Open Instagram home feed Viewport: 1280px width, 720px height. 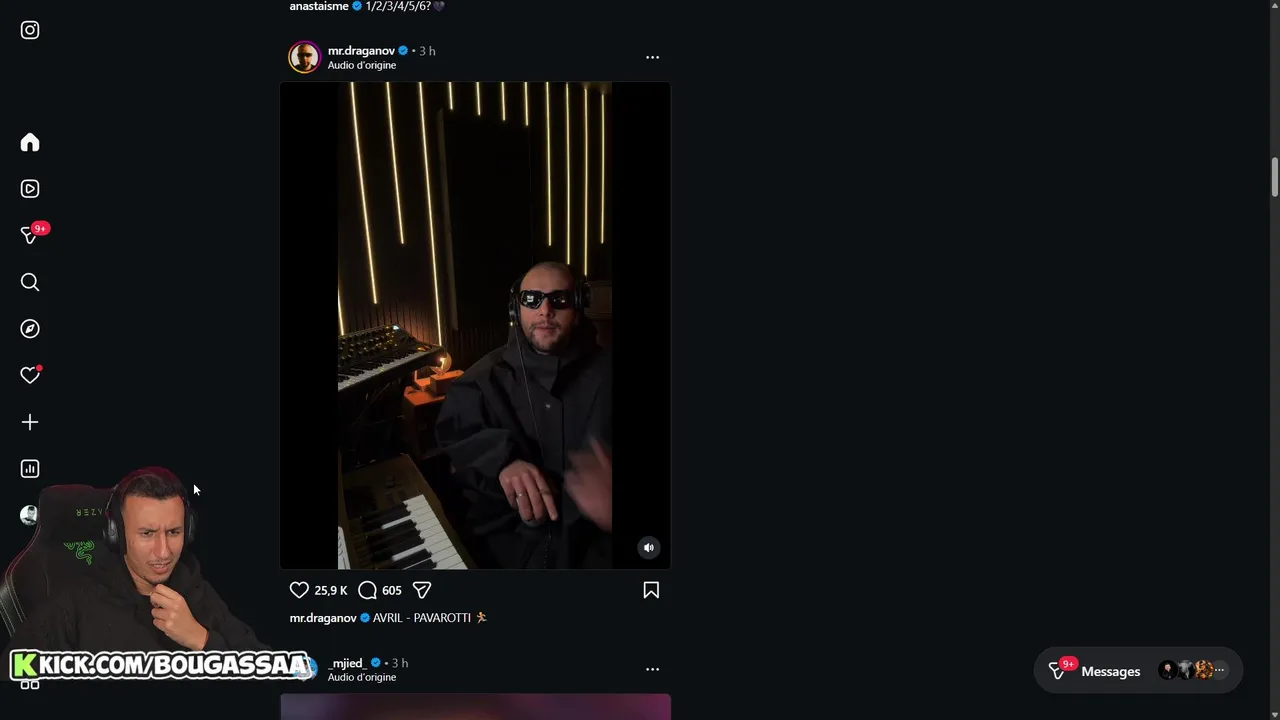point(30,143)
